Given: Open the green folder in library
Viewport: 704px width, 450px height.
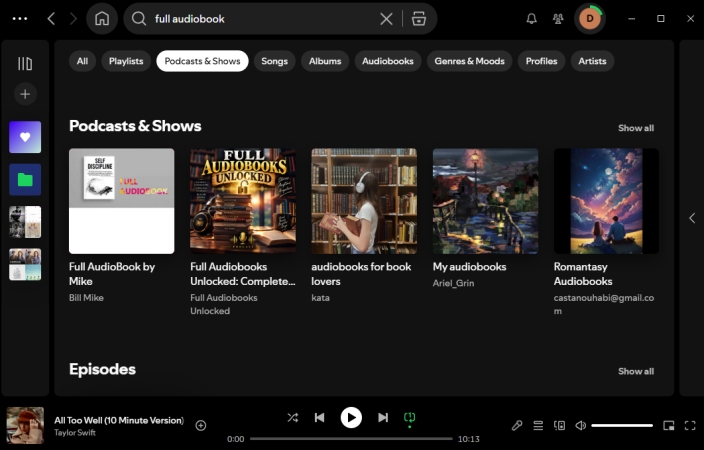Looking at the screenshot, I should [x=25, y=180].
